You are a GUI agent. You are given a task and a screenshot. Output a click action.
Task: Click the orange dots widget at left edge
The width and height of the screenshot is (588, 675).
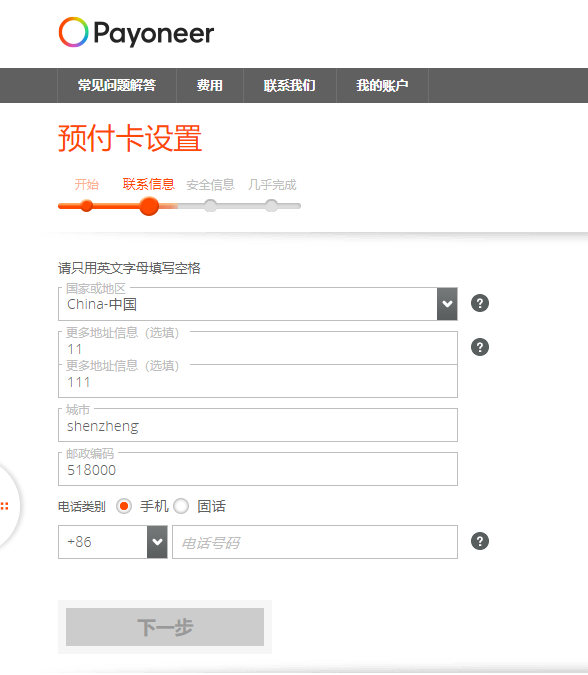[x=5, y=506]
